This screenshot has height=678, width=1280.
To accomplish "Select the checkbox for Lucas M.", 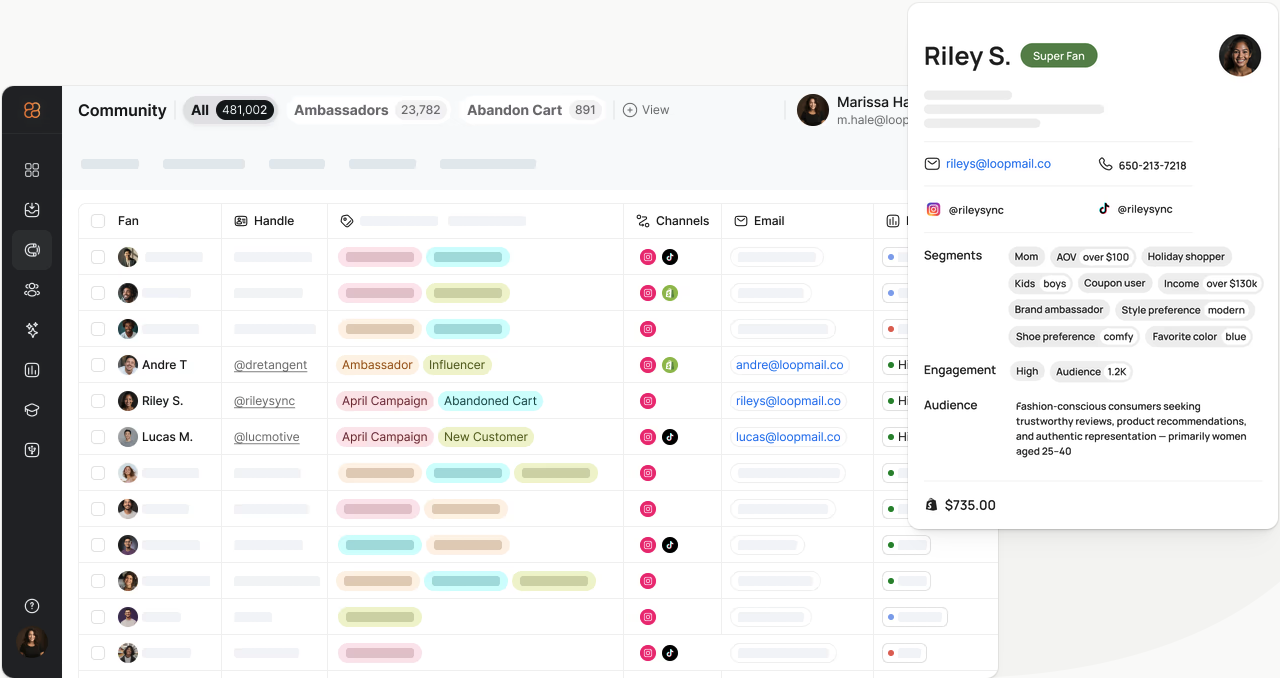I will pyautogui.click(x=98, y=437).
